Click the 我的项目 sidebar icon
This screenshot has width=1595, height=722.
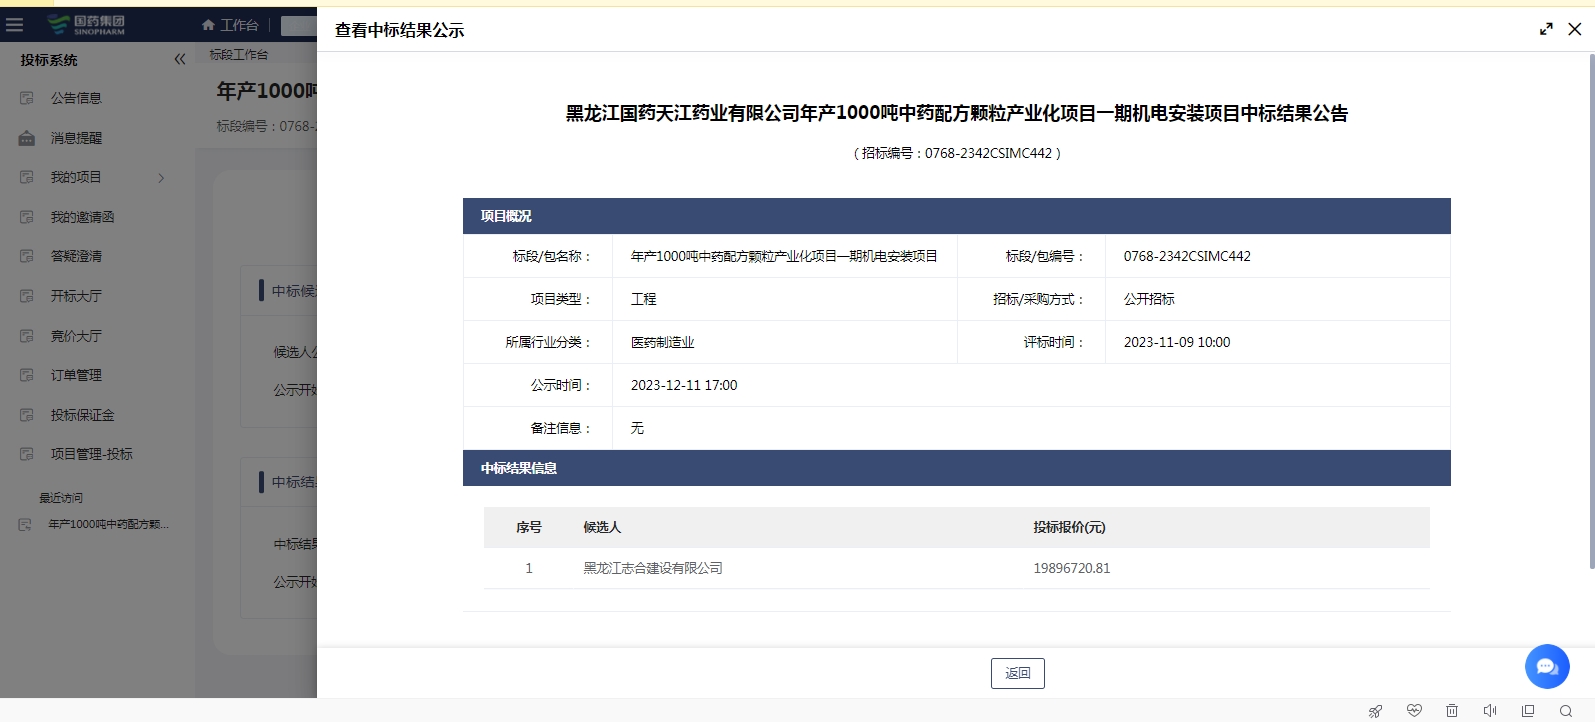pyautogui.click(x=27, y=177)
